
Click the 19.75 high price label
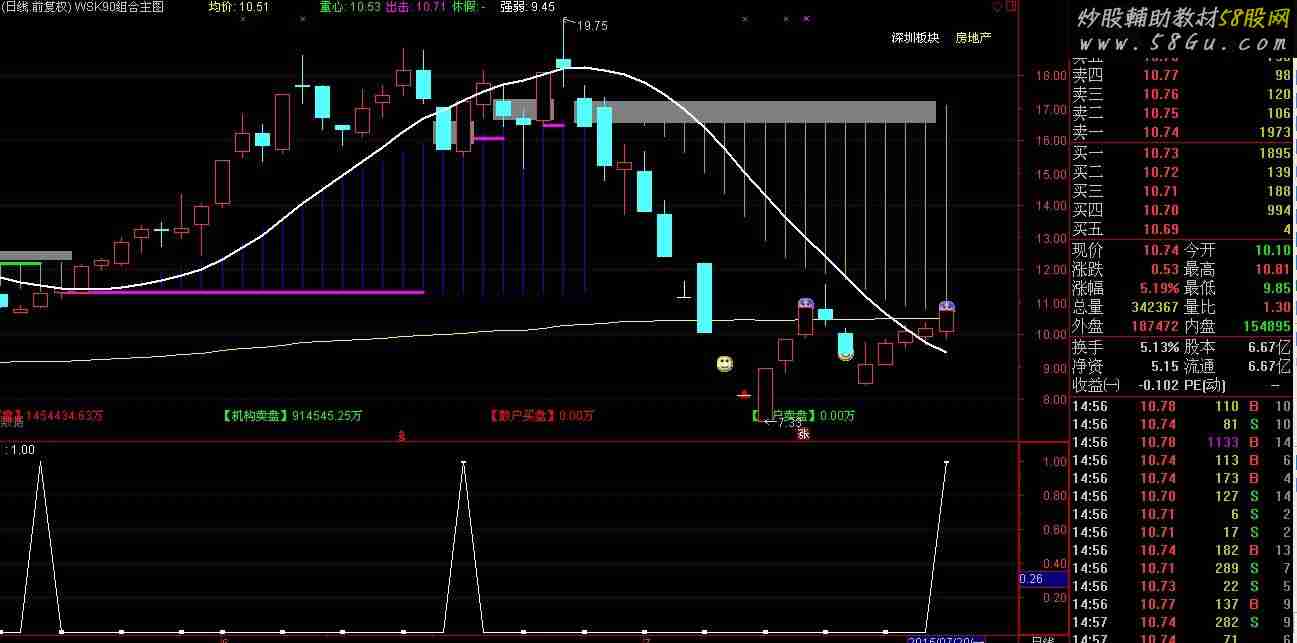[x=593, y=26]
